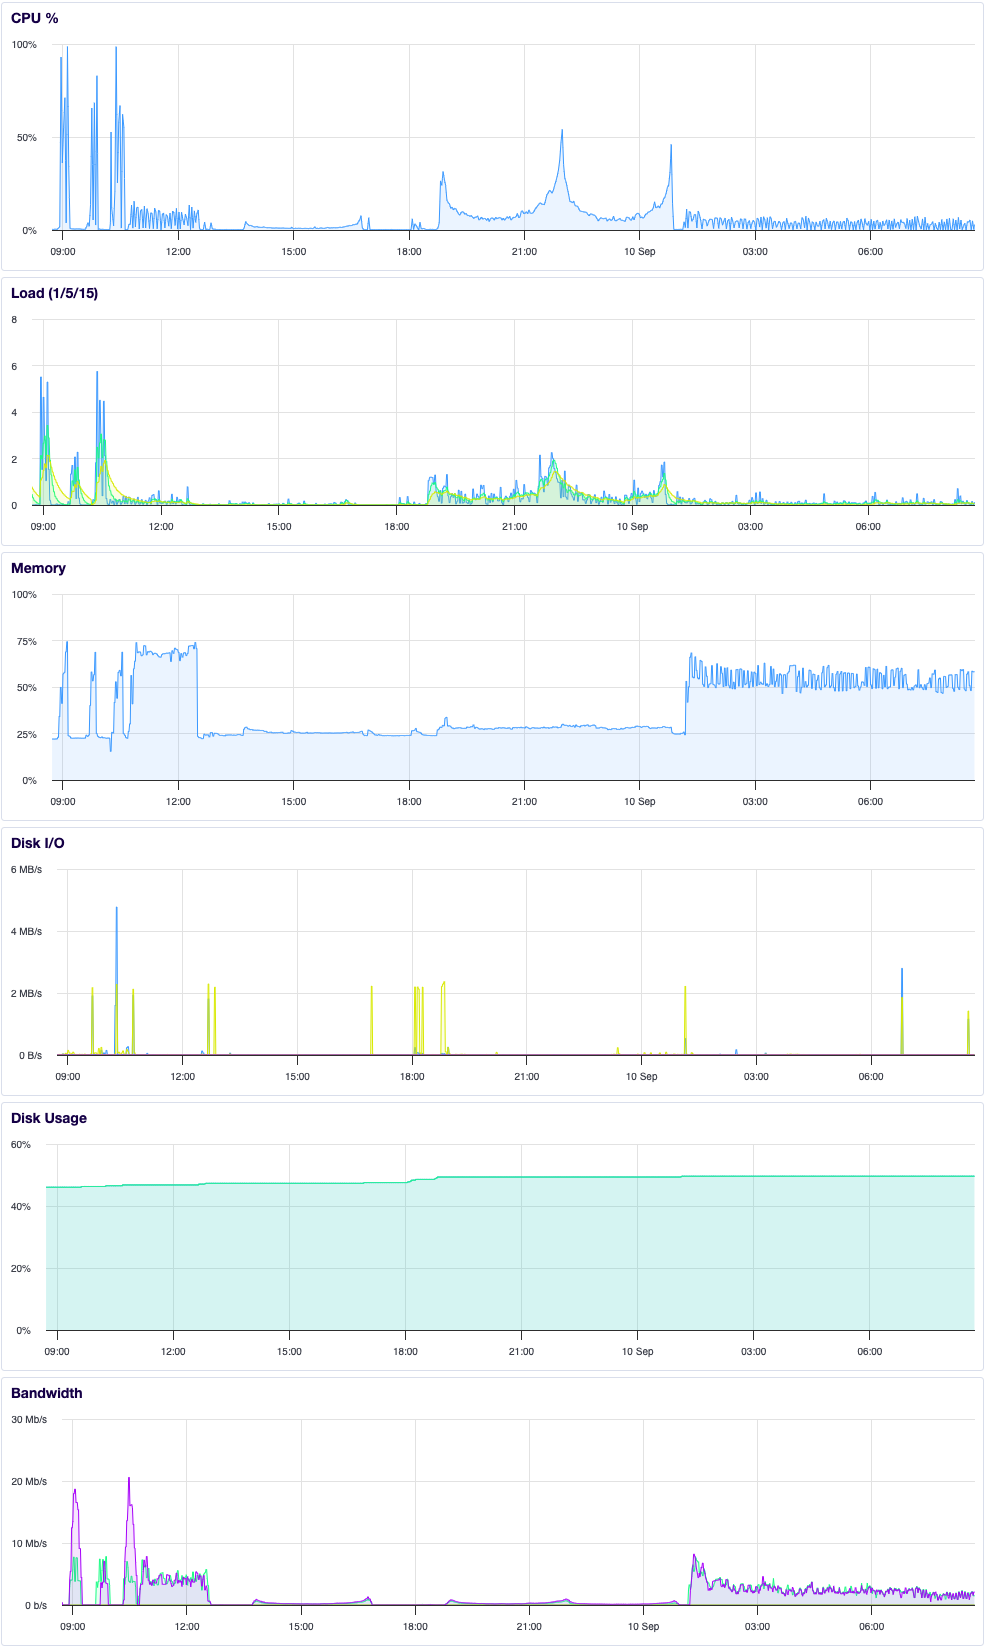The width and height of the screenshot is (984, 1648).
Task: Click the 4 MB/s label on Disk I/O
Action: tap(27, 932)
